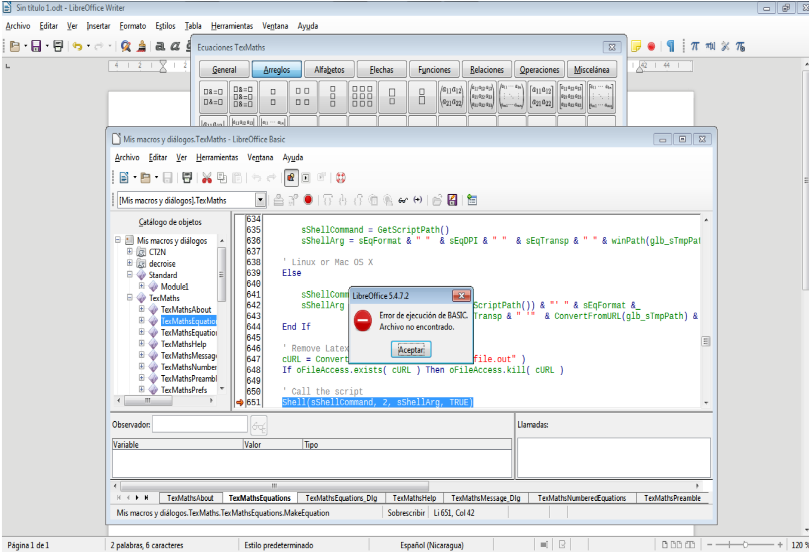Click the red Stop macro icon

[309, 200]
